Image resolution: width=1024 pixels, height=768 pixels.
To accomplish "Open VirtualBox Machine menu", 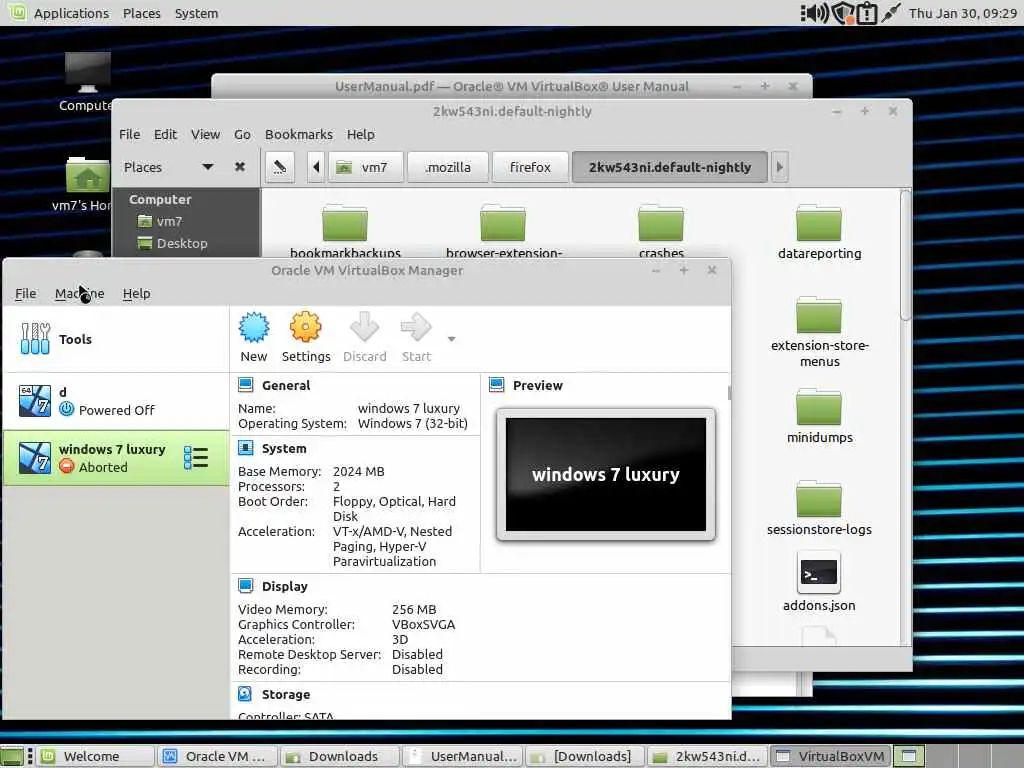I will point(80,294).
